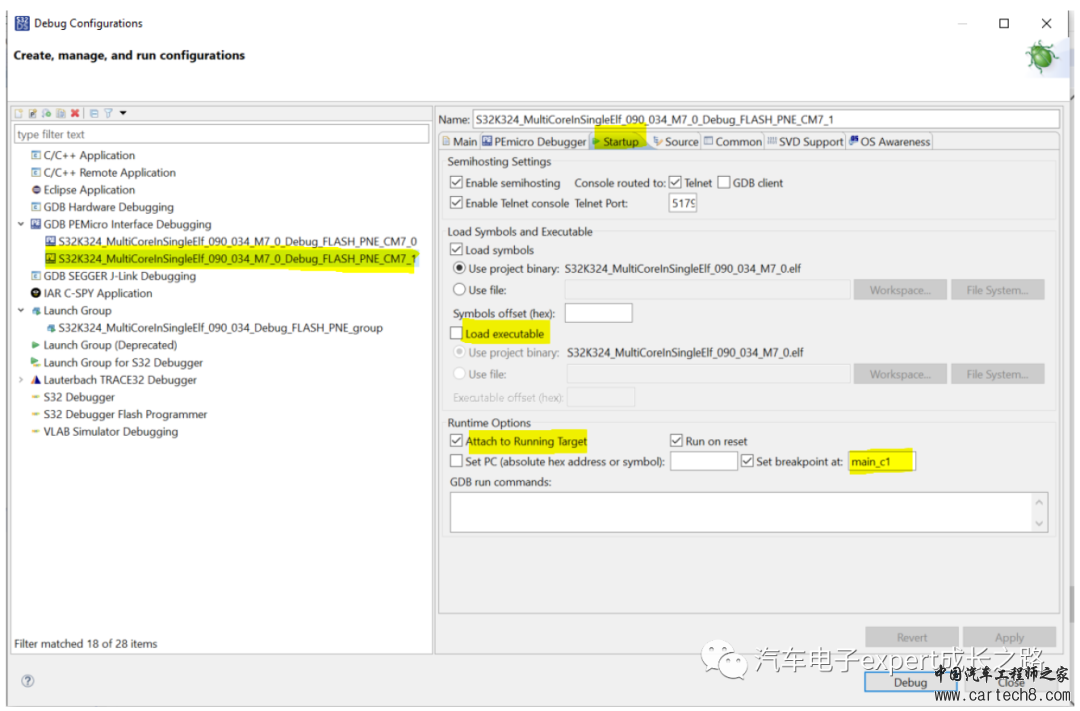Click the Revert button

(912, 637)
